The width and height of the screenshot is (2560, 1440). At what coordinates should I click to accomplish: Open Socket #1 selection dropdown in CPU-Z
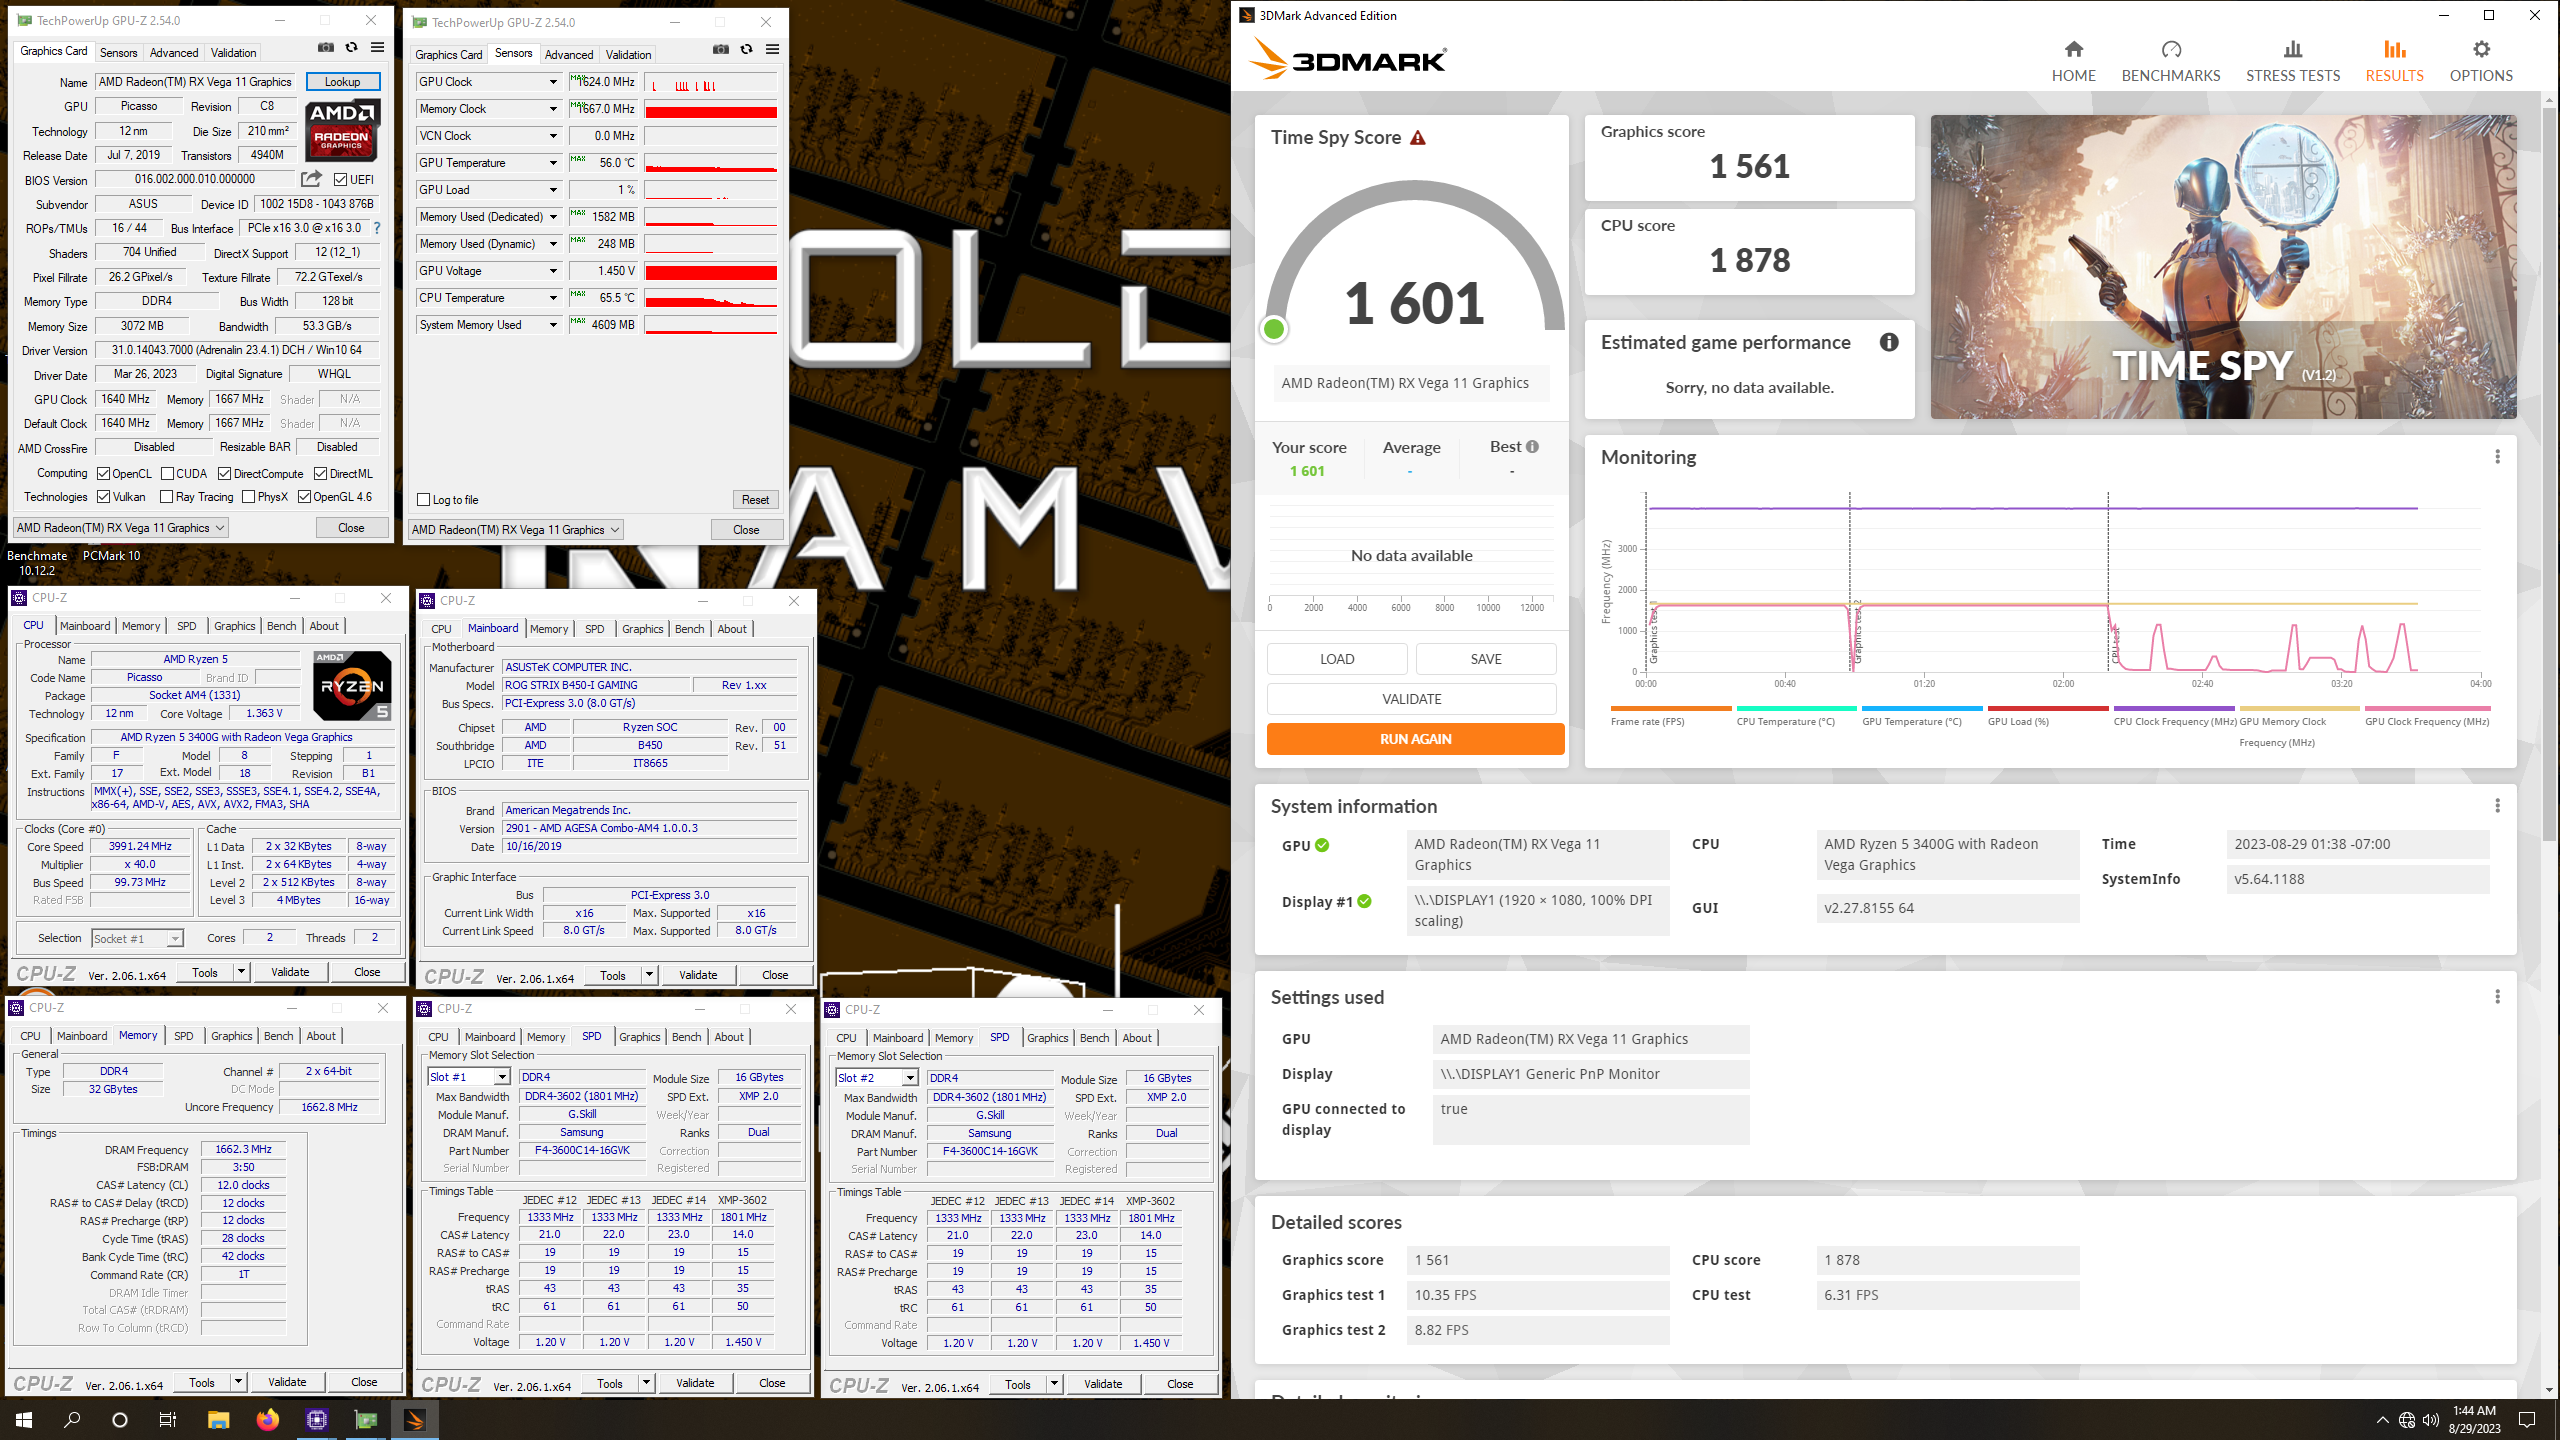pos(137,938)
